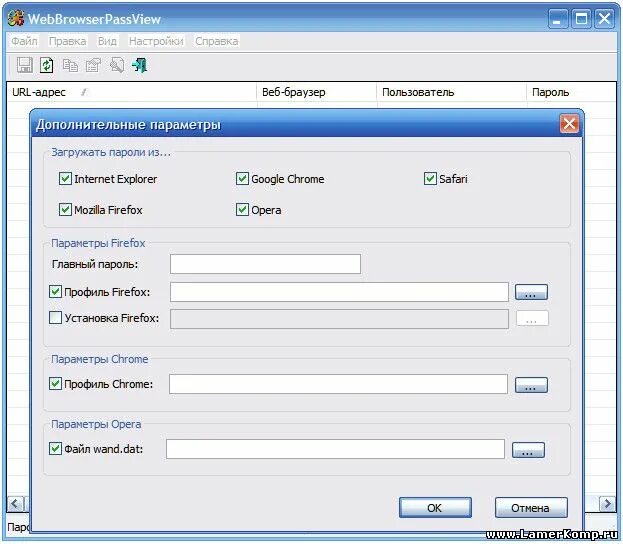Click the Профиль Chrome path field
This screenshot has height=544, width=623.
(339, 384)
